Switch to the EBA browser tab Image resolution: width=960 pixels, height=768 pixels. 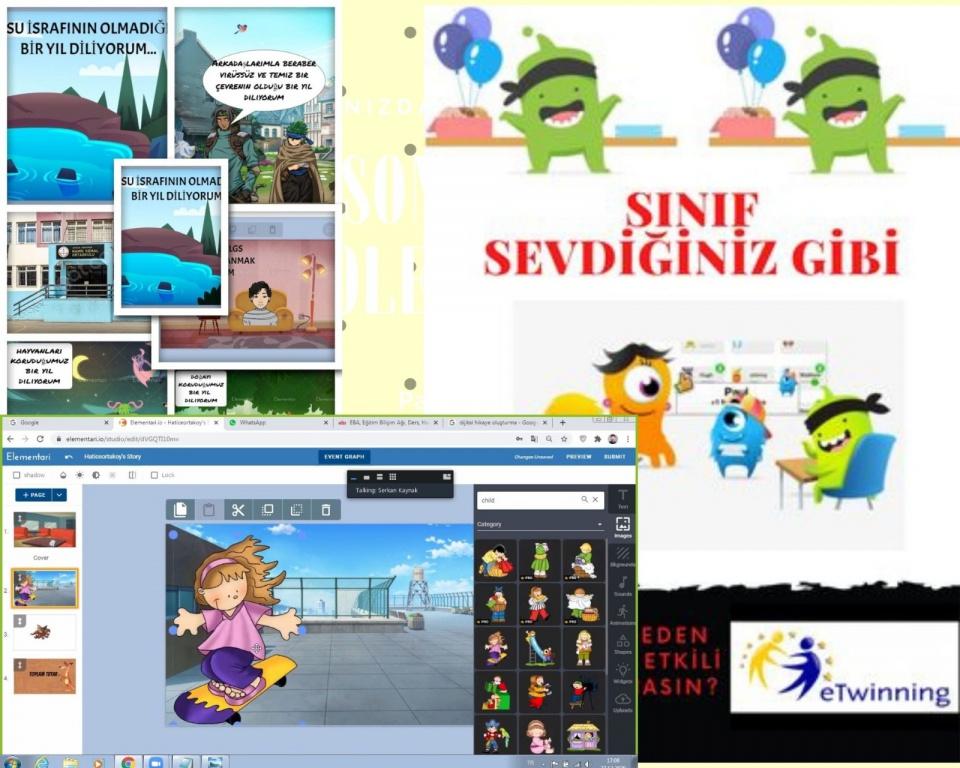pos(388,423)
